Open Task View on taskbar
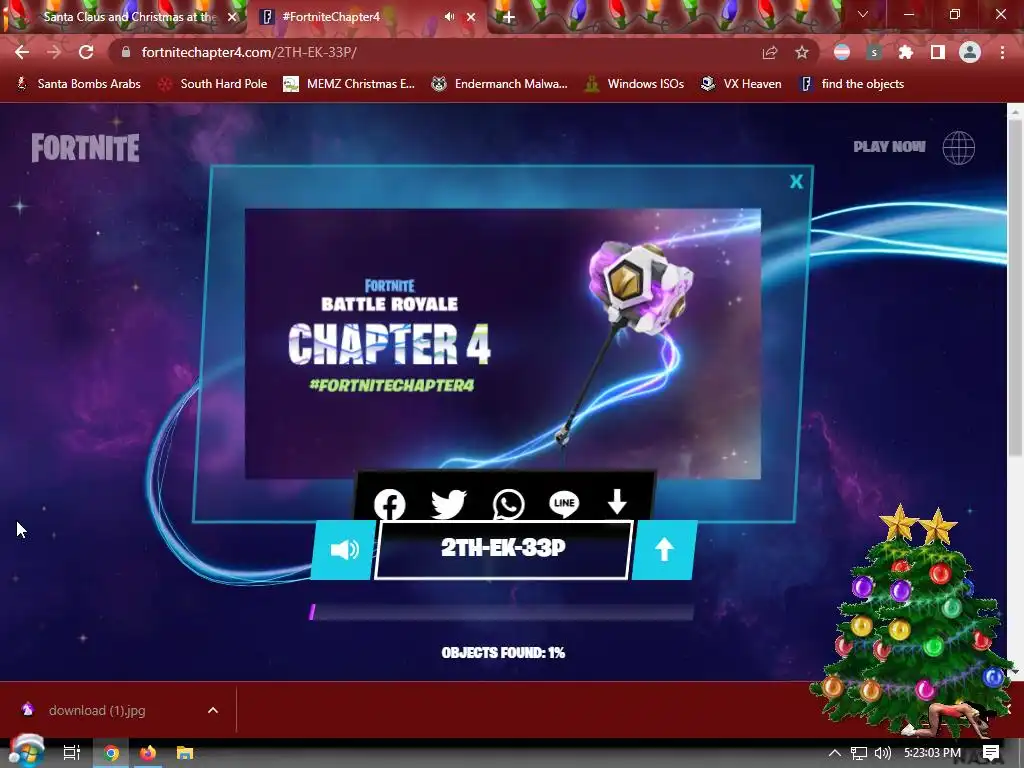The image size is (1024, 768). pos(71,753)
